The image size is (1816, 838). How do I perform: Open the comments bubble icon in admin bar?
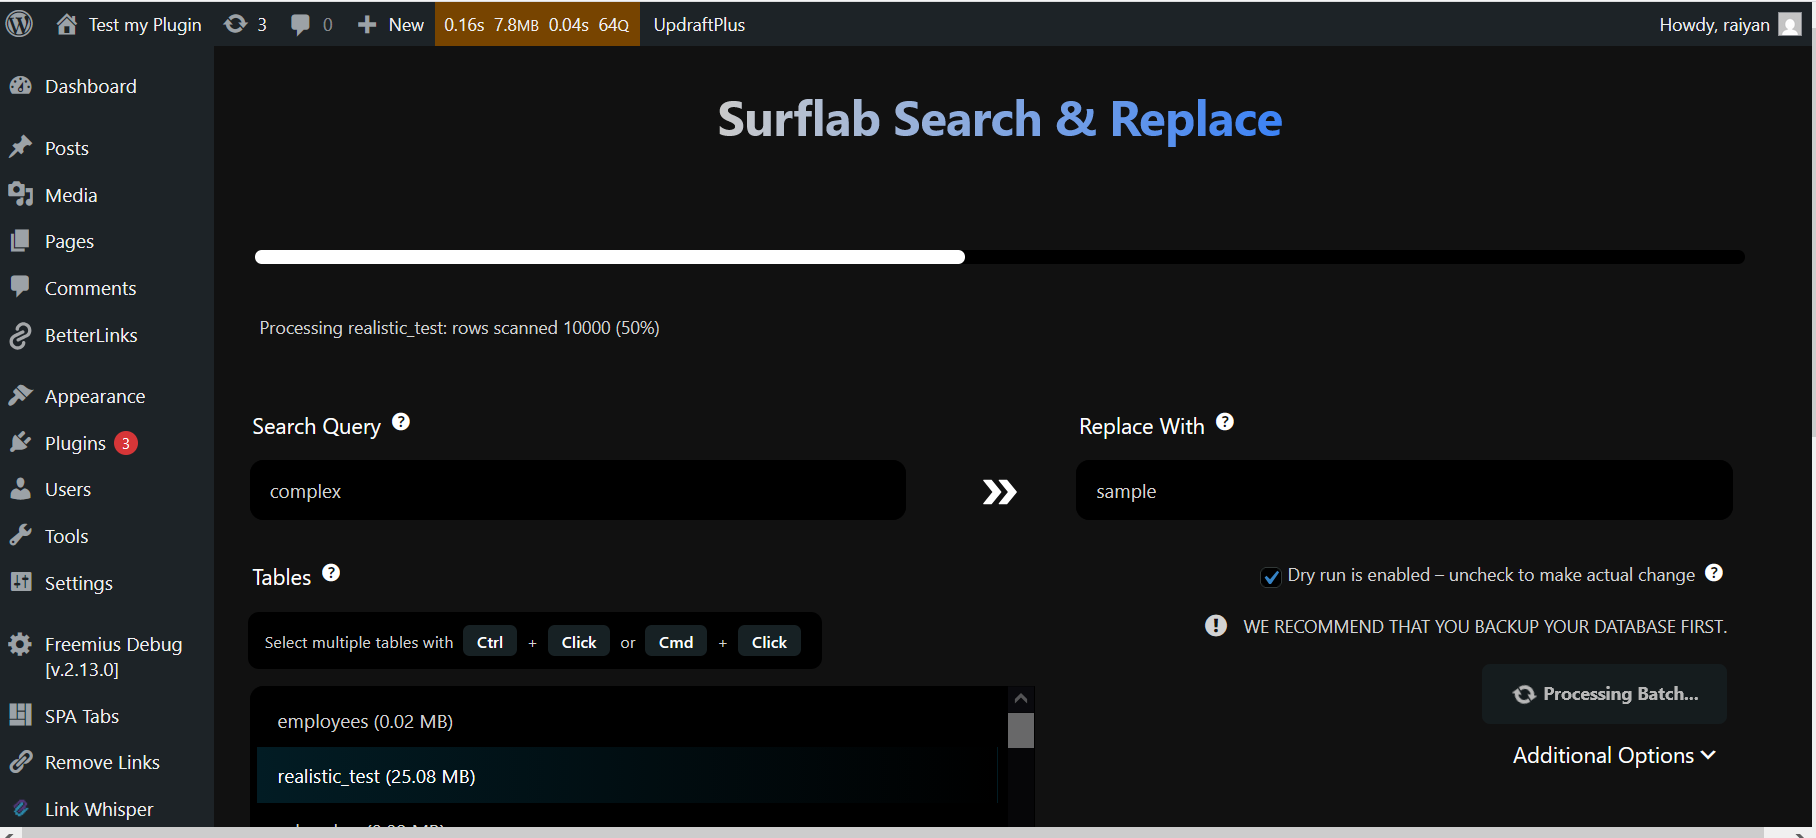[300, 25]
